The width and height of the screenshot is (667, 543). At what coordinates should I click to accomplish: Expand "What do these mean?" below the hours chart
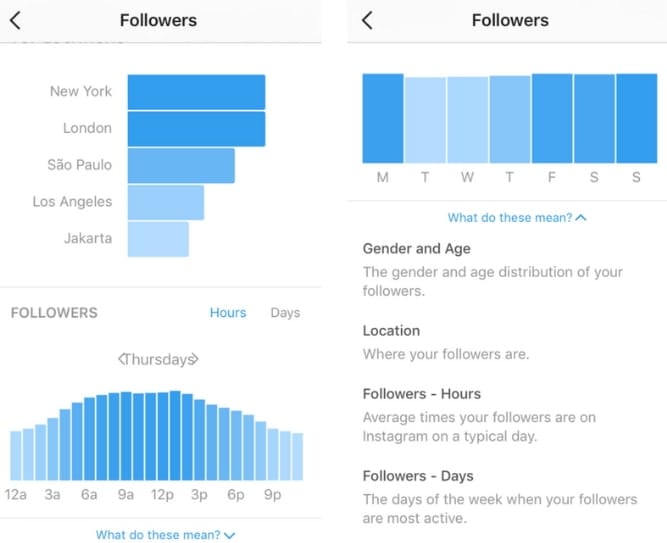pos(165,535)
